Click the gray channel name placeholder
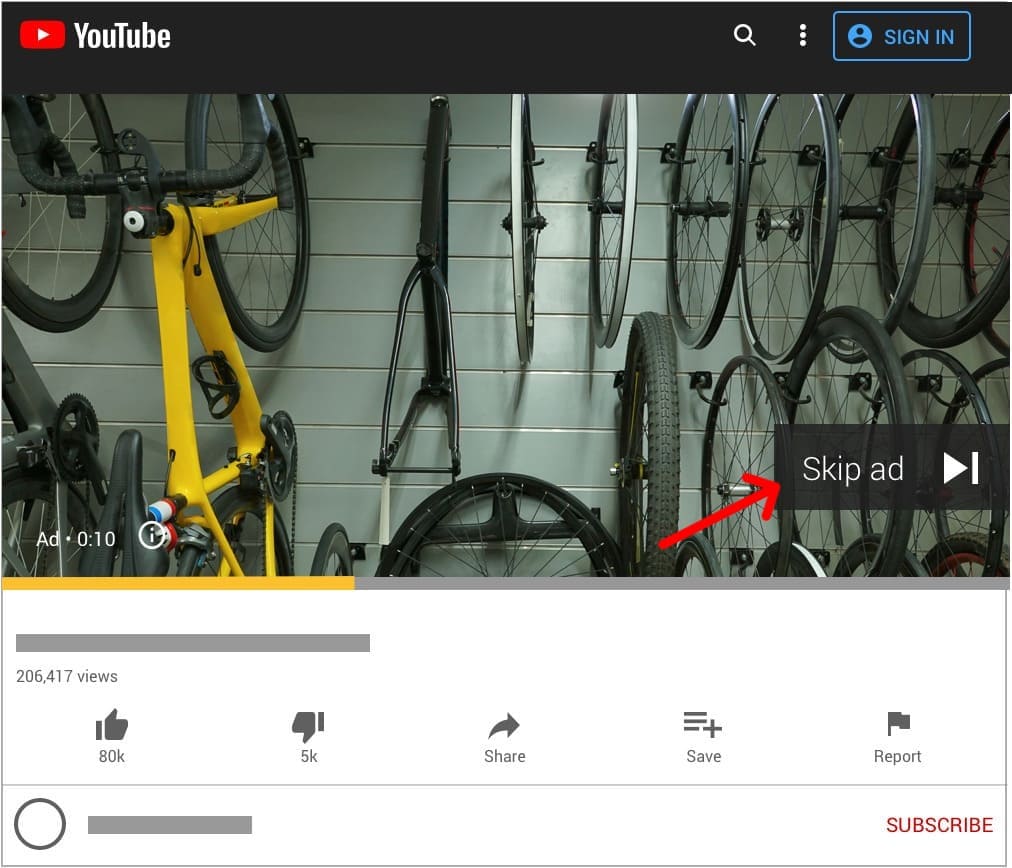Image resolution: width=1012 pixels, height=868 pixels. coord(170,825)
